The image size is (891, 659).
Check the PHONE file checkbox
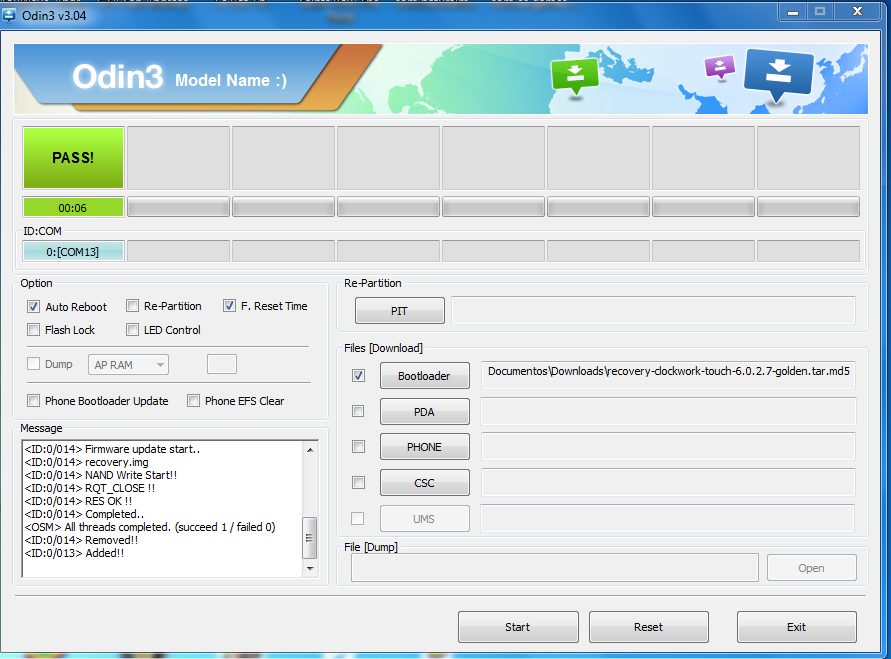coord(358,447)
